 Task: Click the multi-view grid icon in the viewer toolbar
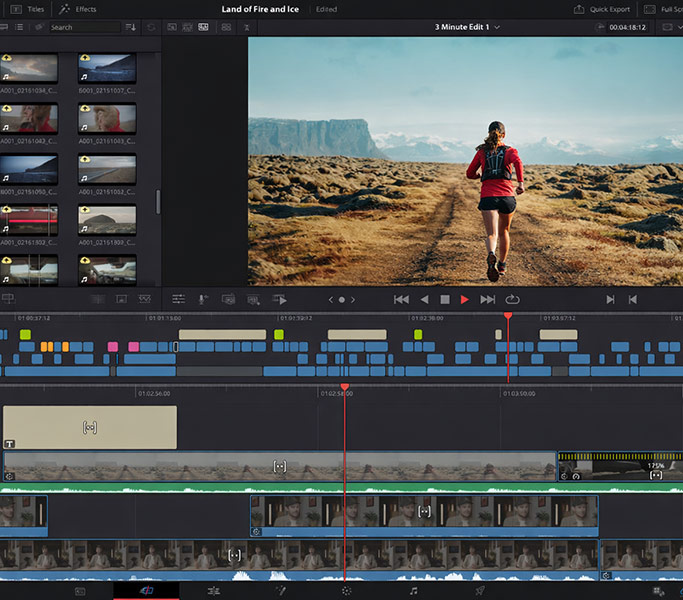[226, 27]
